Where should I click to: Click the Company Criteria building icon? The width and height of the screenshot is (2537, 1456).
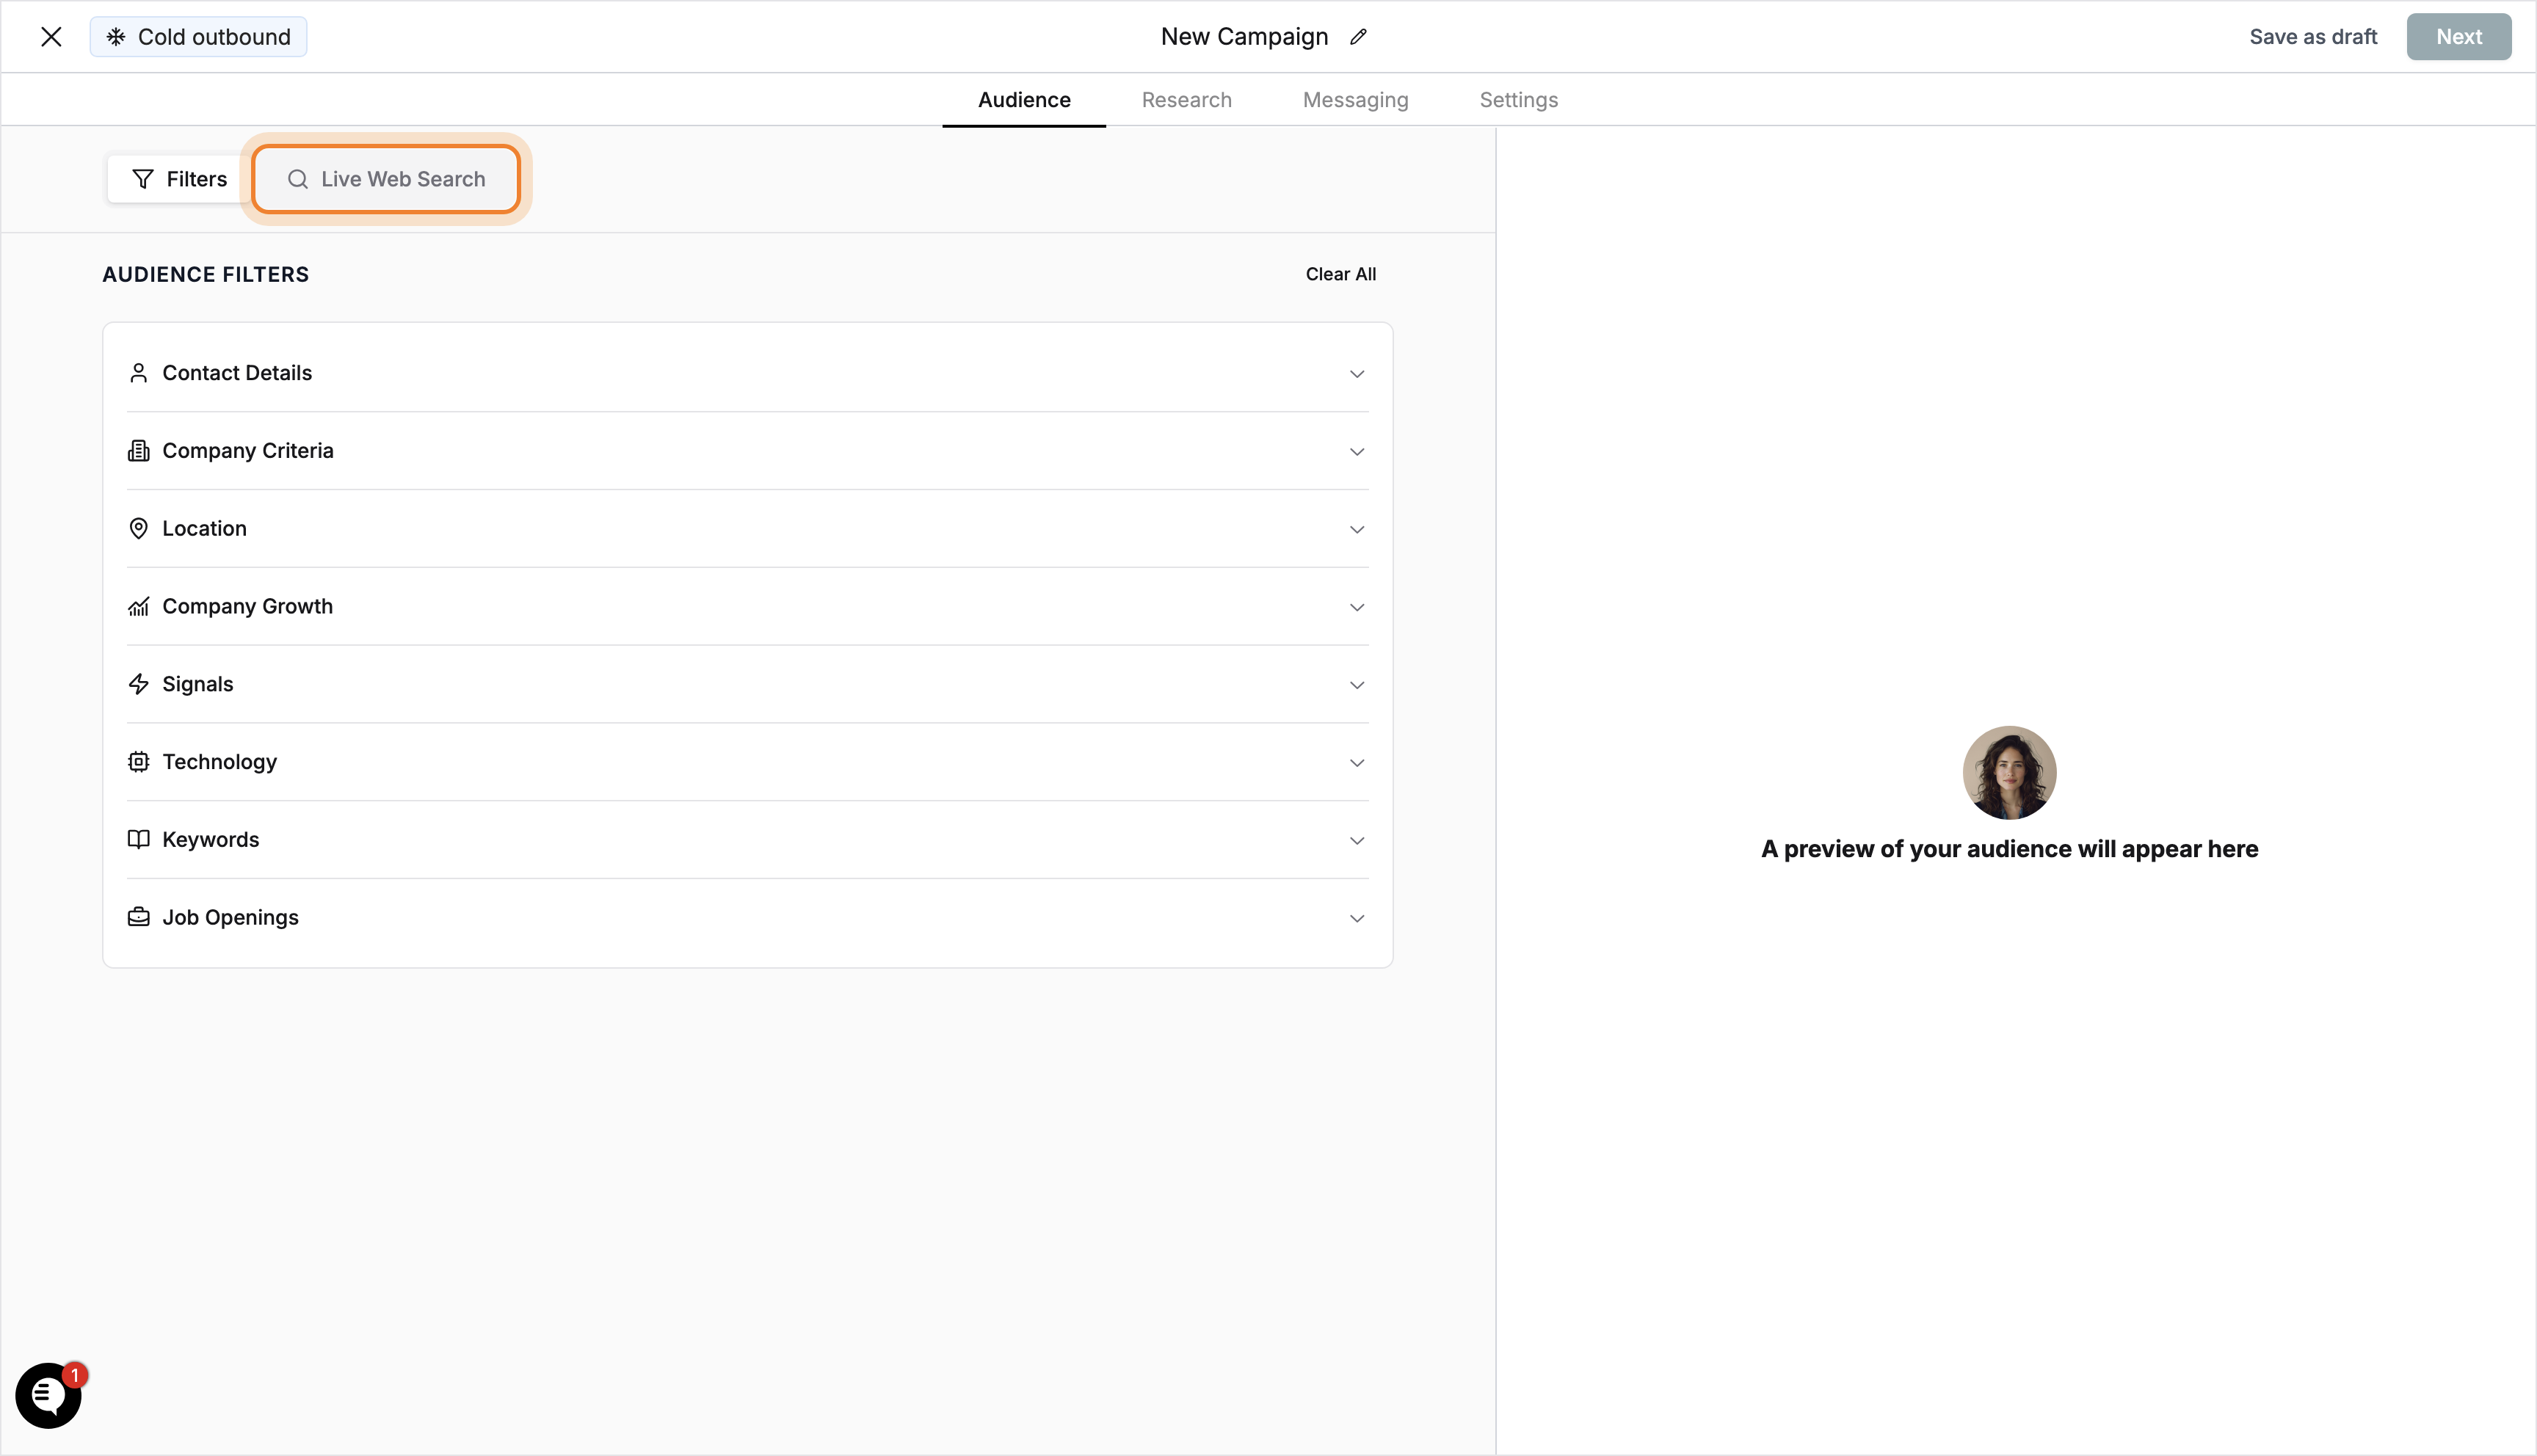[x=139, y=450]
